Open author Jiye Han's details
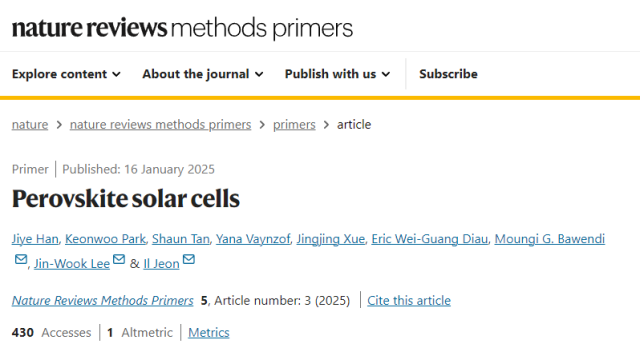640x360 pixels. point(35,239)
